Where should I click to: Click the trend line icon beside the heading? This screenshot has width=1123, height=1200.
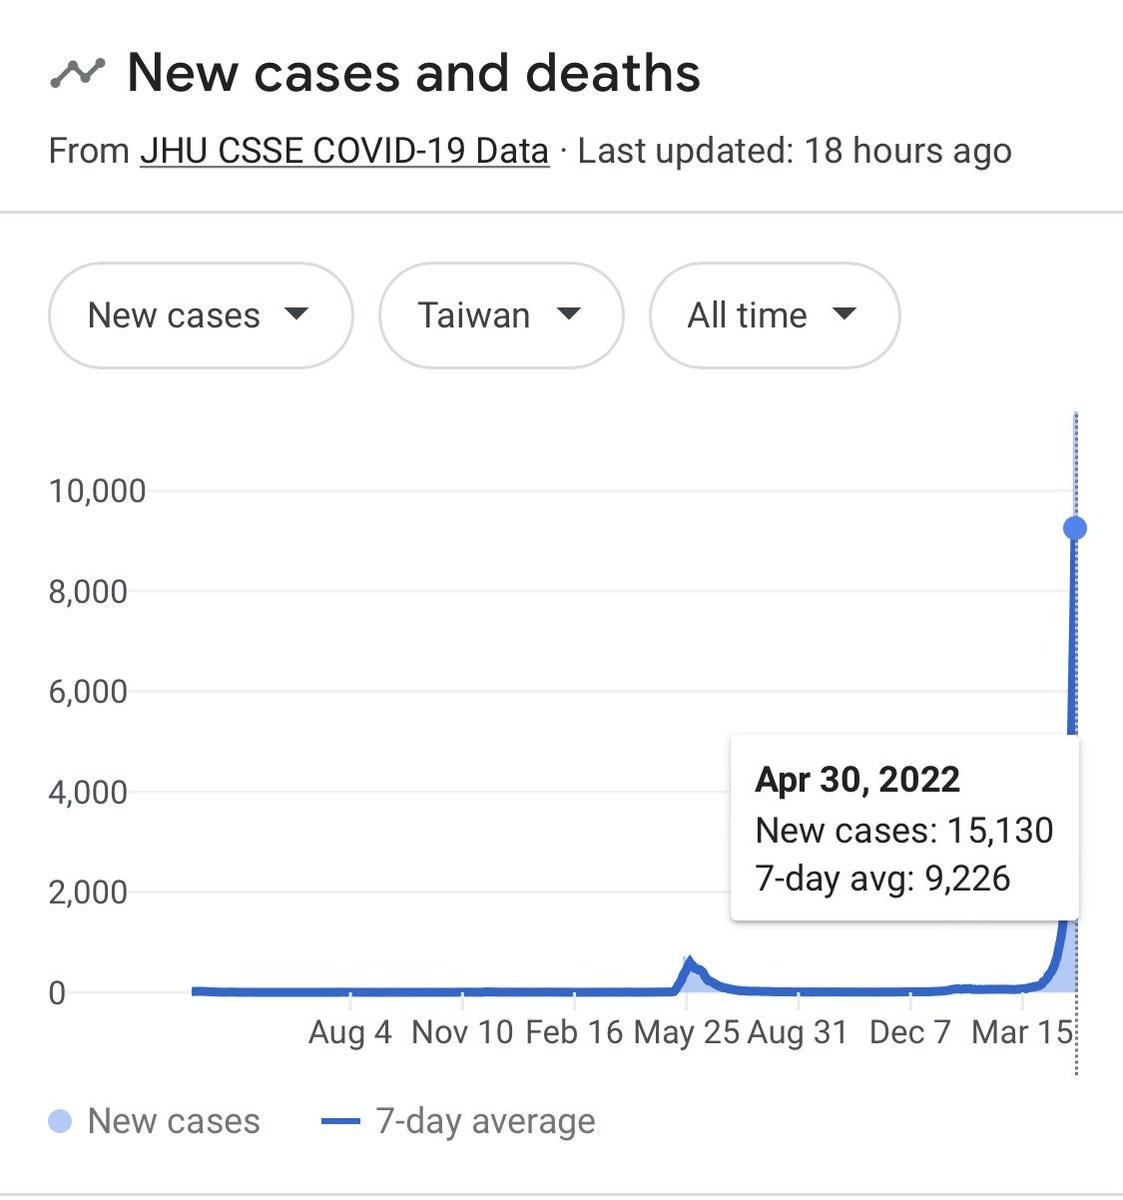(x=77, y=74)
